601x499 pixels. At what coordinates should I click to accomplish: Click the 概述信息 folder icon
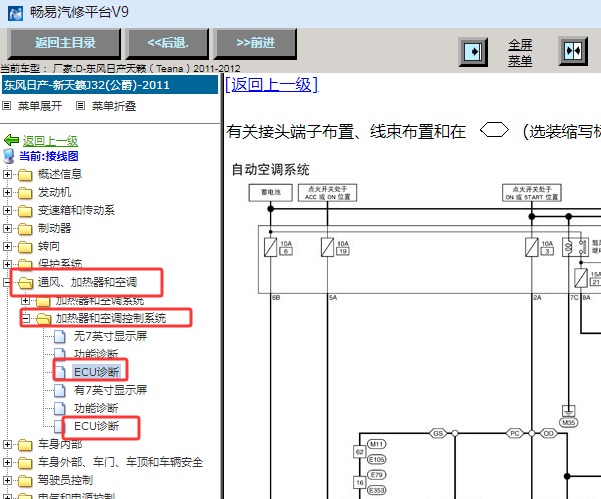pyautogui.click(x=25, y=175)
